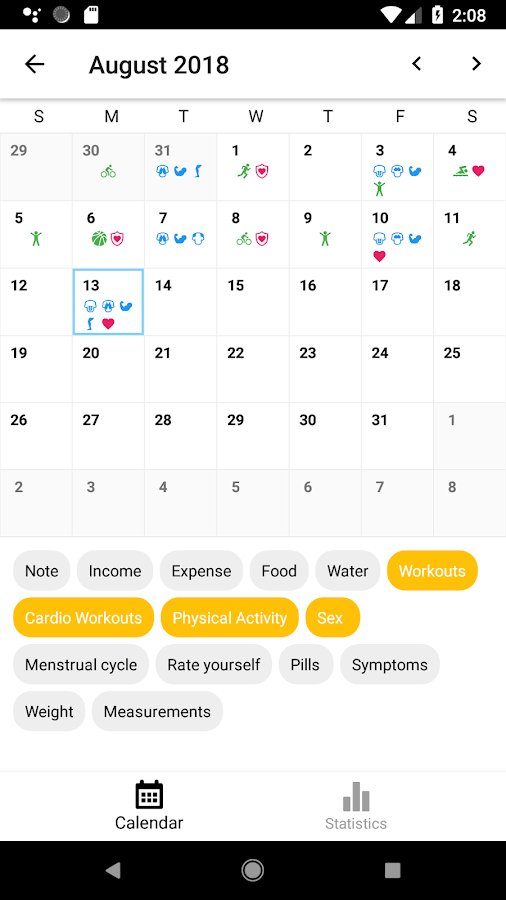Tap the Android home button
Image resolution: width=506 pixels, height=900 pixels.
tap(252, 870)
